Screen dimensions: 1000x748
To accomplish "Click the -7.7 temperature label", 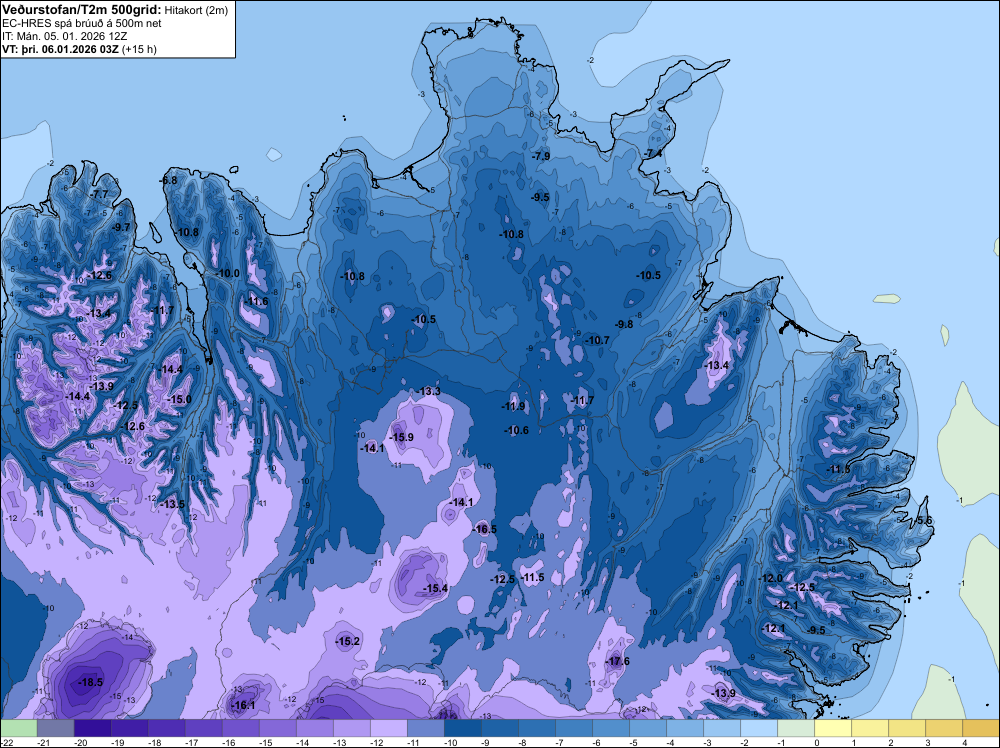I will tap(99, 194).
